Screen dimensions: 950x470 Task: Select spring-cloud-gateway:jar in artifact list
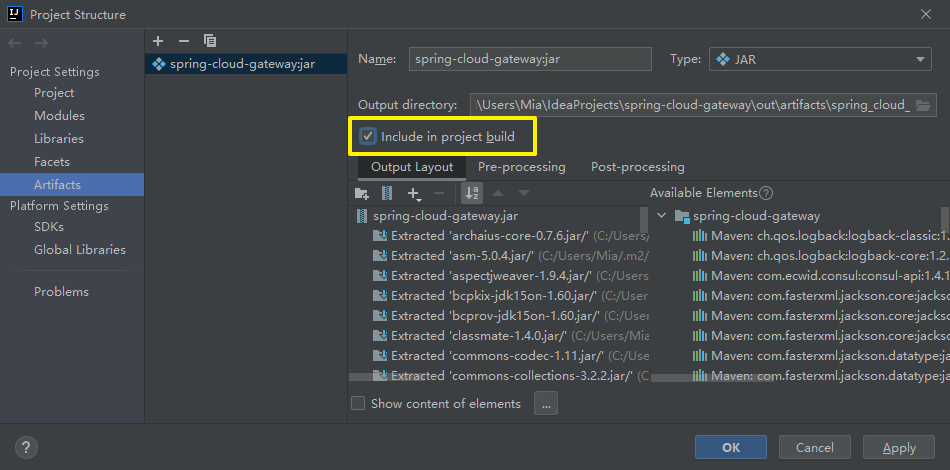pos(246,64)
